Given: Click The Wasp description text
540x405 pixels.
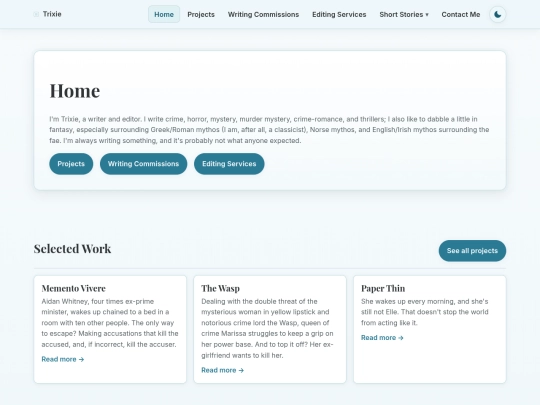Looking at the screenshot, I should [268, 328].
